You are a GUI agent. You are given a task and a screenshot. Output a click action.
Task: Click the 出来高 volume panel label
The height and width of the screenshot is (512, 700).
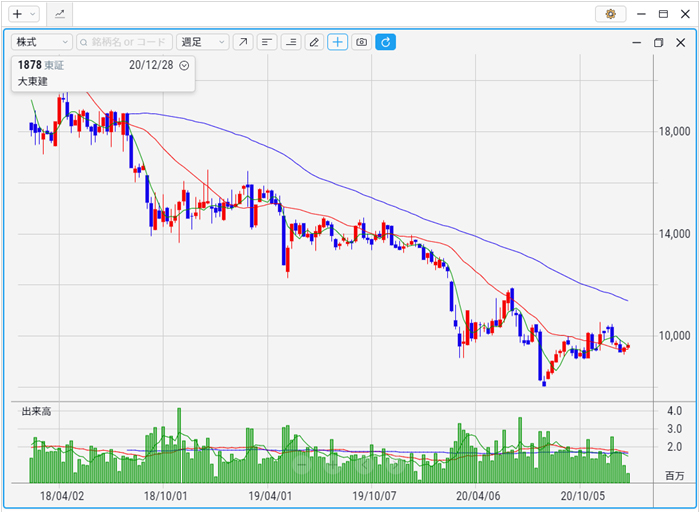point(37,411)
